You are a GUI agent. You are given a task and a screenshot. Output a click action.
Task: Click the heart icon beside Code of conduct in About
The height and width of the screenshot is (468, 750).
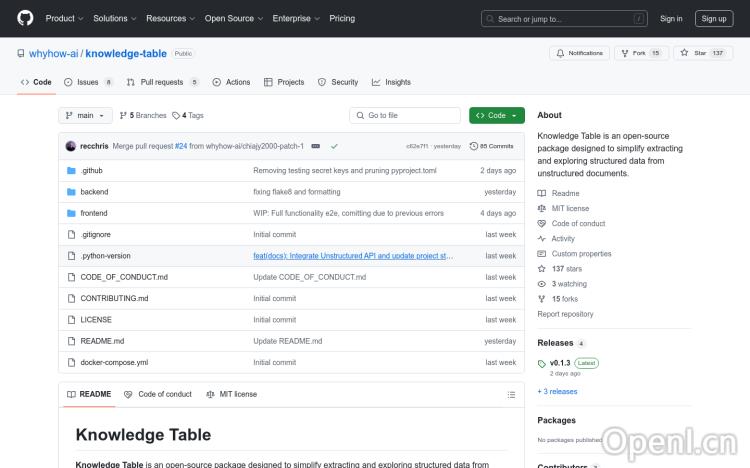click(541, 223)
